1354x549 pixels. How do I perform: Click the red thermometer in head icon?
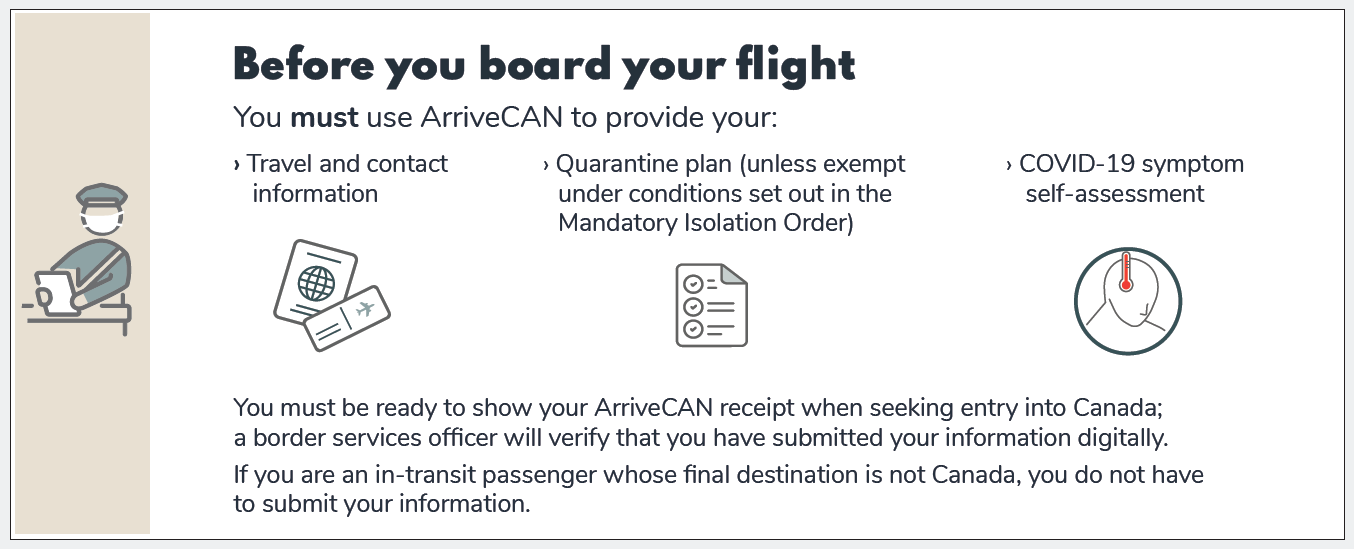click(1126, 271)
